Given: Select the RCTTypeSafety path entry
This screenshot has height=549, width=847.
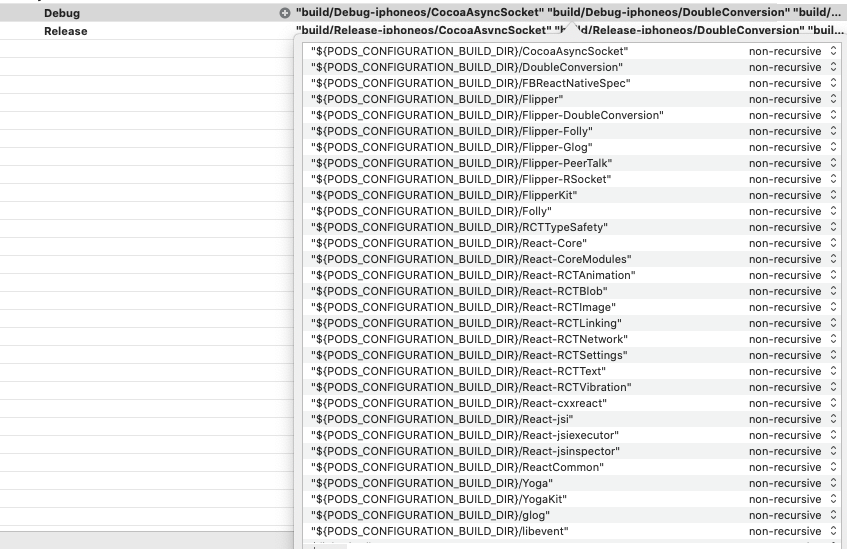Looking at the screenshot, I should [x=459, y=227].
